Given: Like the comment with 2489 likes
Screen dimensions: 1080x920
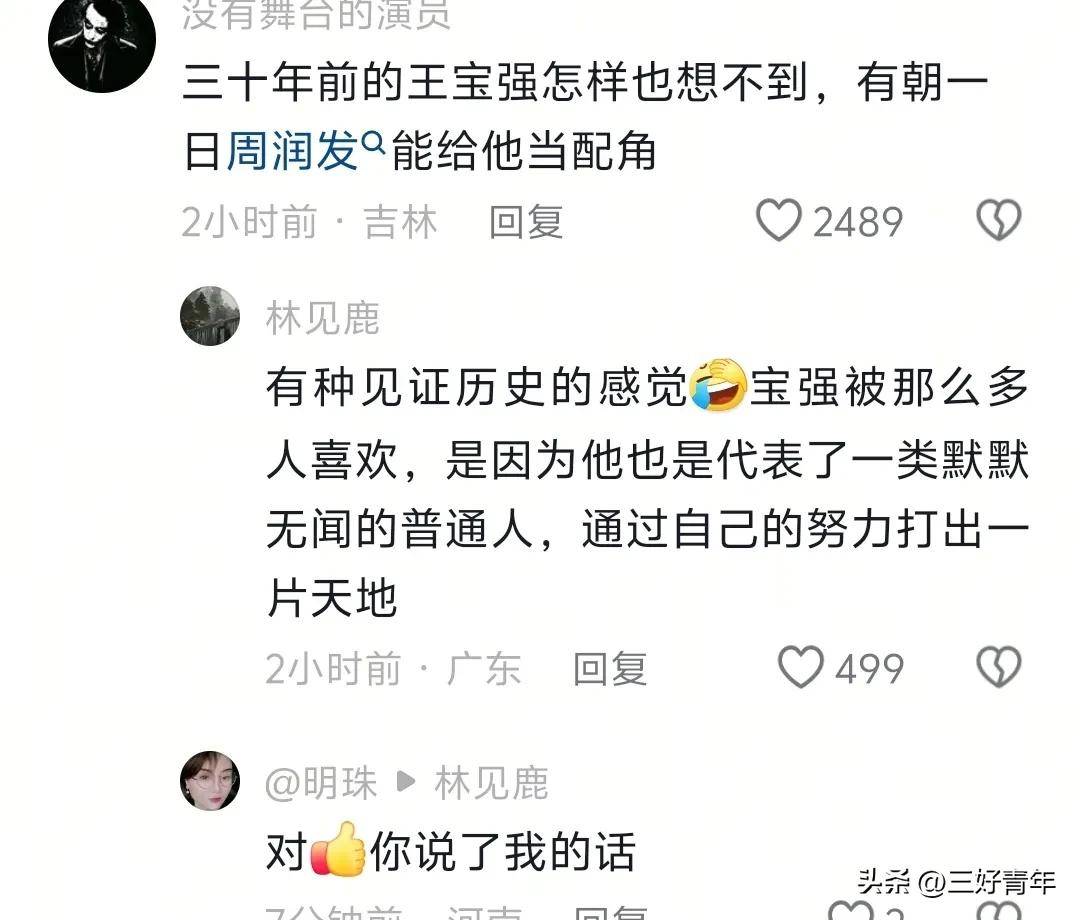Looking at the screenshot, I should pyautogui.click(x=778, y=220).
